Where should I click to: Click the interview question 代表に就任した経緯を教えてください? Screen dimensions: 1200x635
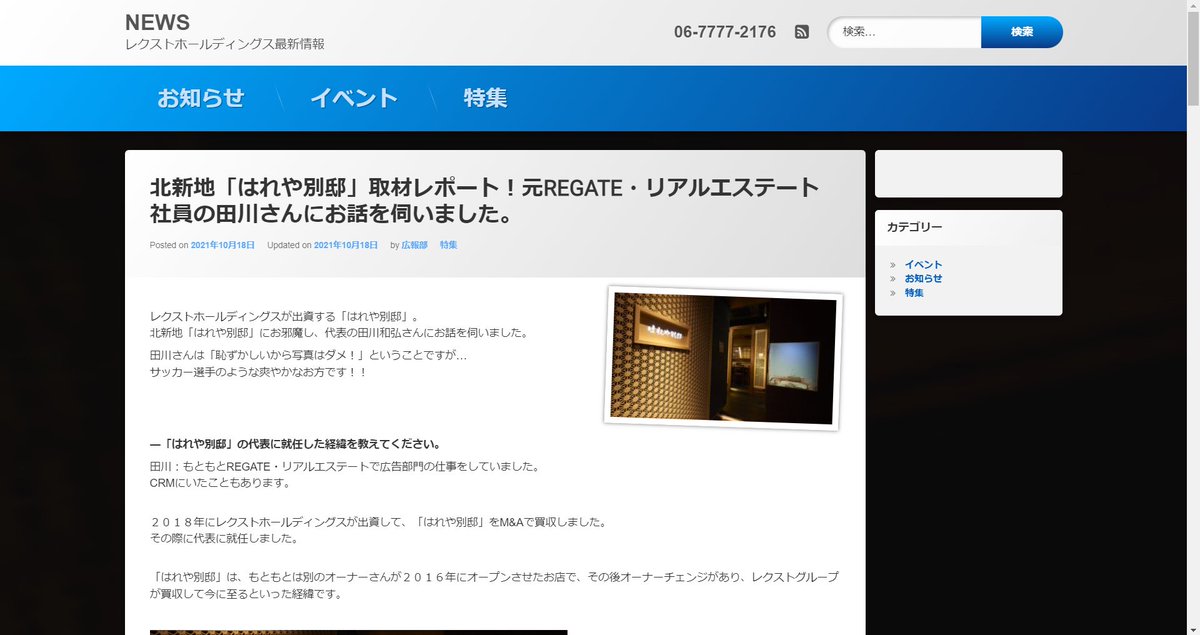coord(295,444)
